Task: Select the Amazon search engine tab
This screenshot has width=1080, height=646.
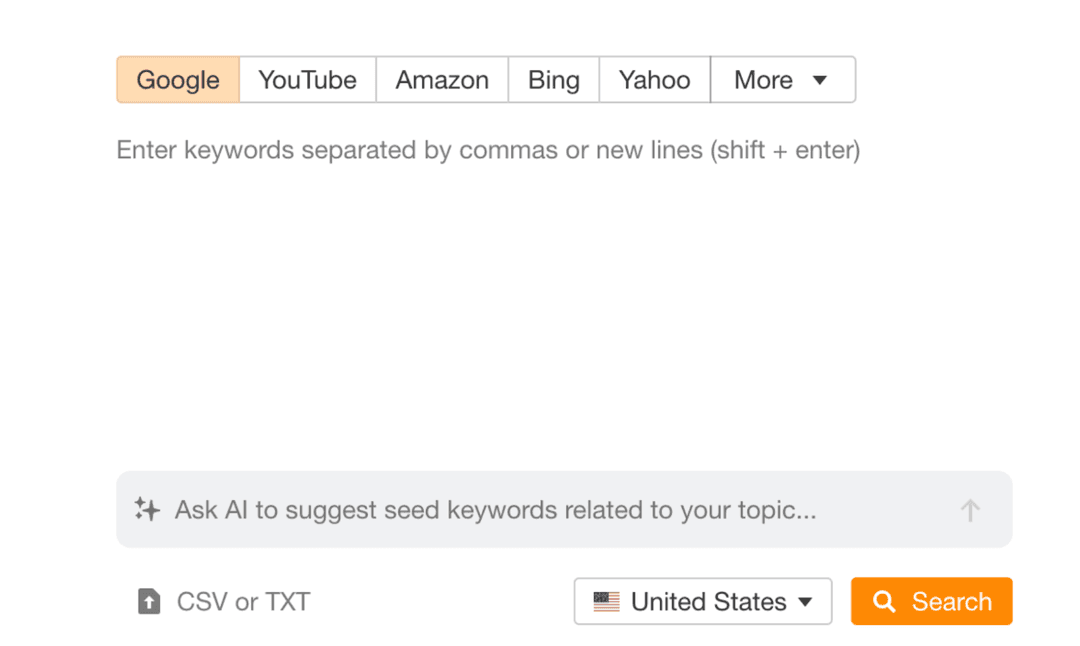Action: [x=441, y=79]
